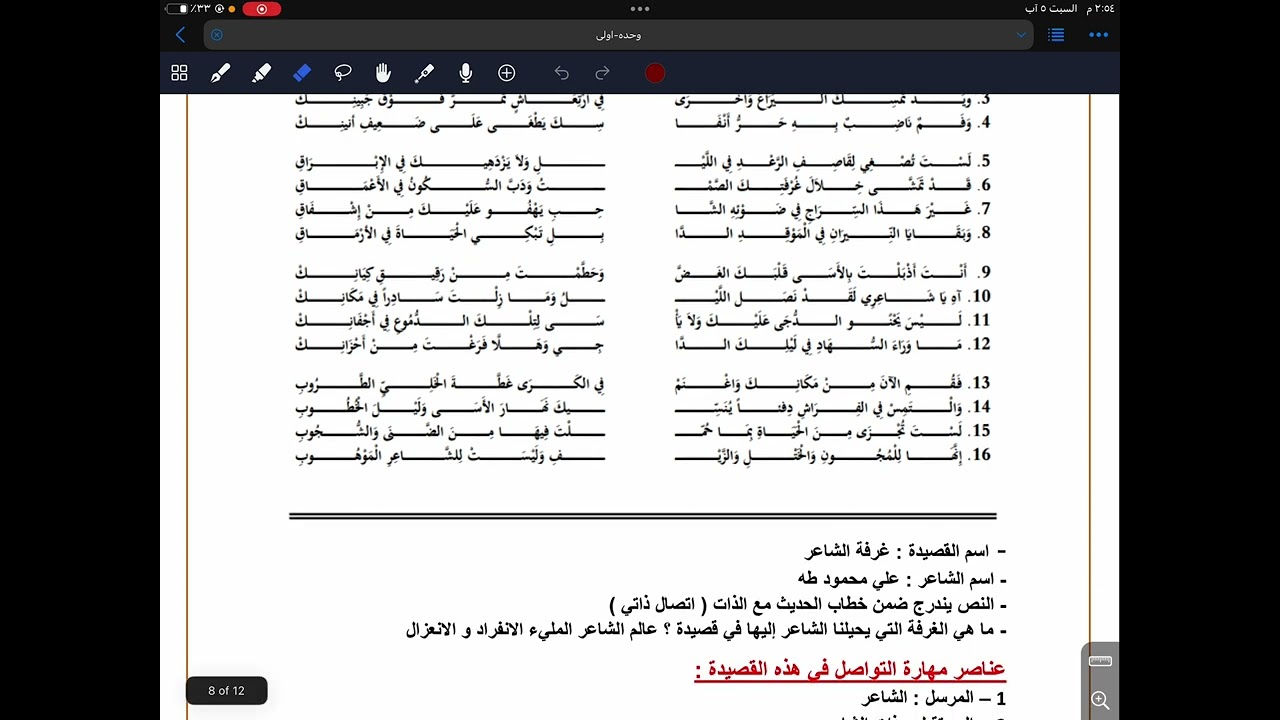
Task: Tap the multitasking three dots at top center
Action: pyautogui.click(x=640, y=9)
